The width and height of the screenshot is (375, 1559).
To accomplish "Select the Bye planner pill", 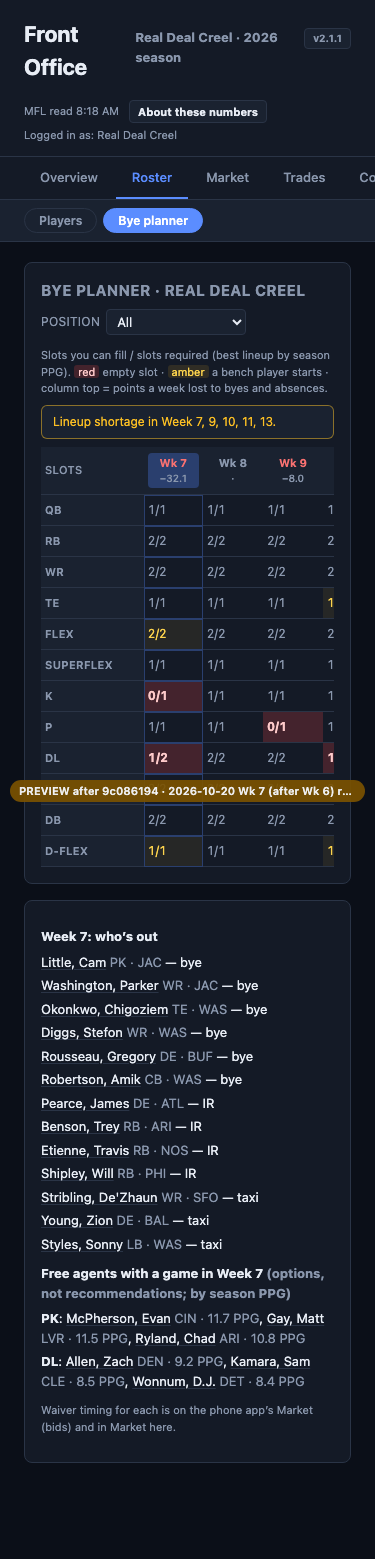I will [153, 220].
